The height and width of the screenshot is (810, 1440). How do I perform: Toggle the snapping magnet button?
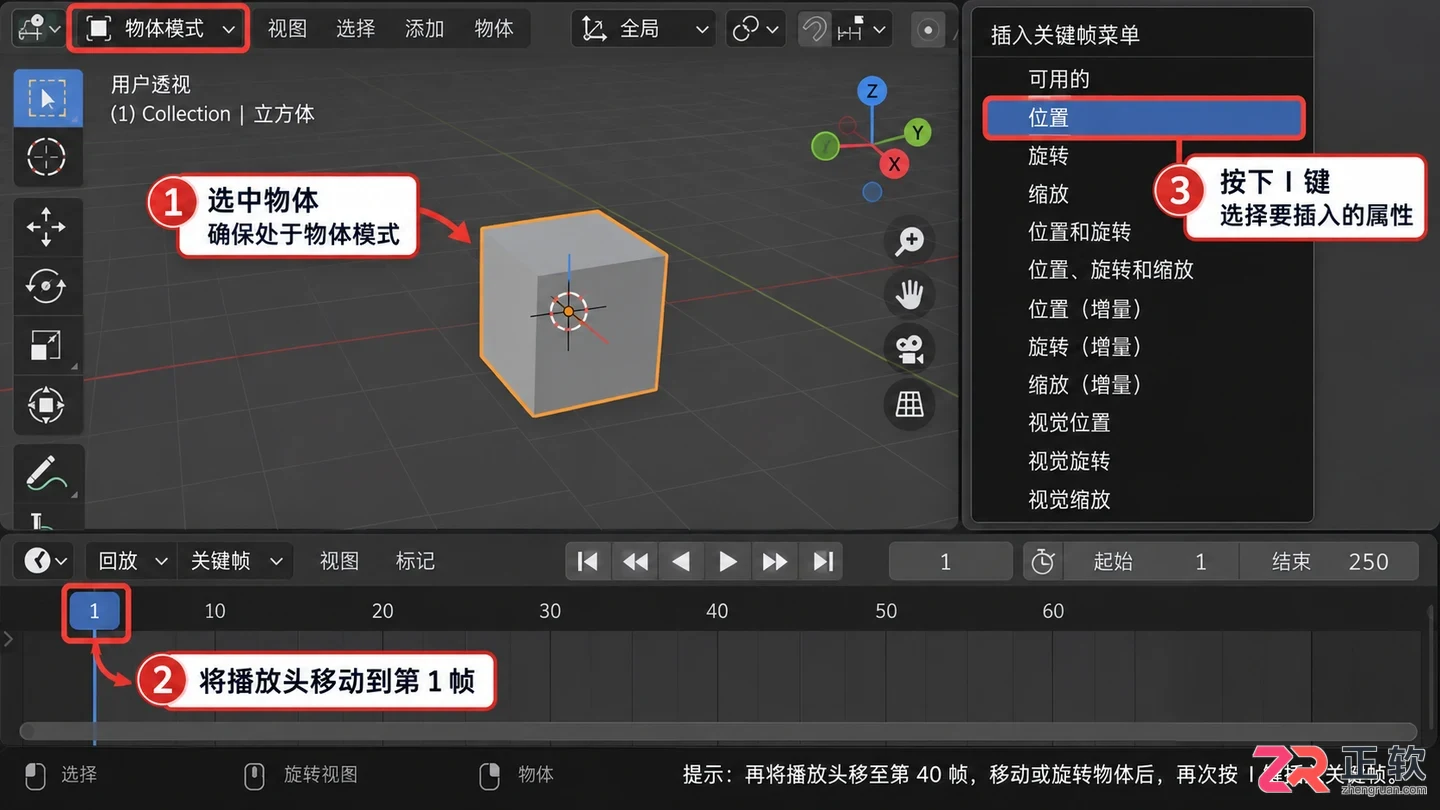815,30
